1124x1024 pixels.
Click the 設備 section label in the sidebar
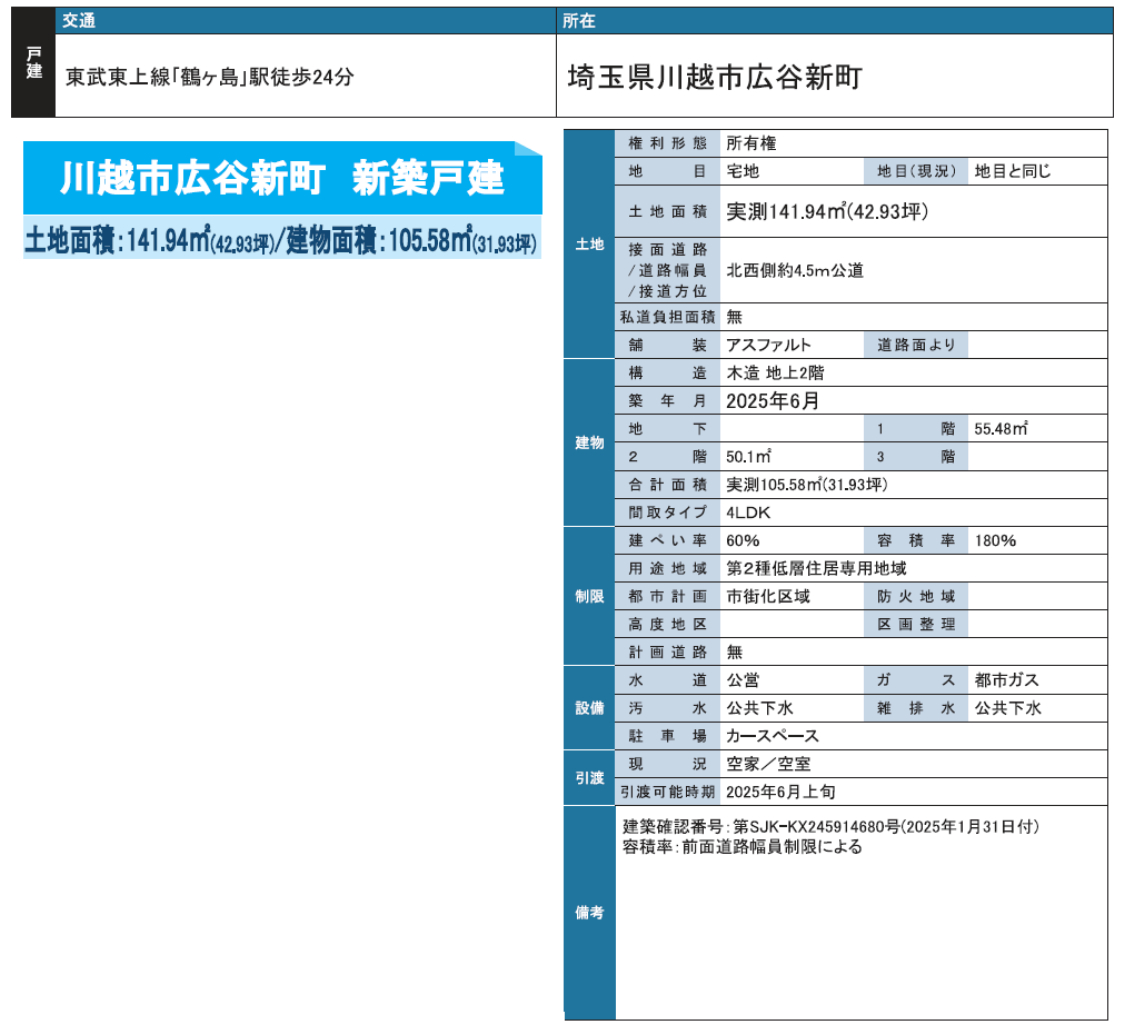tap(589, 708)
